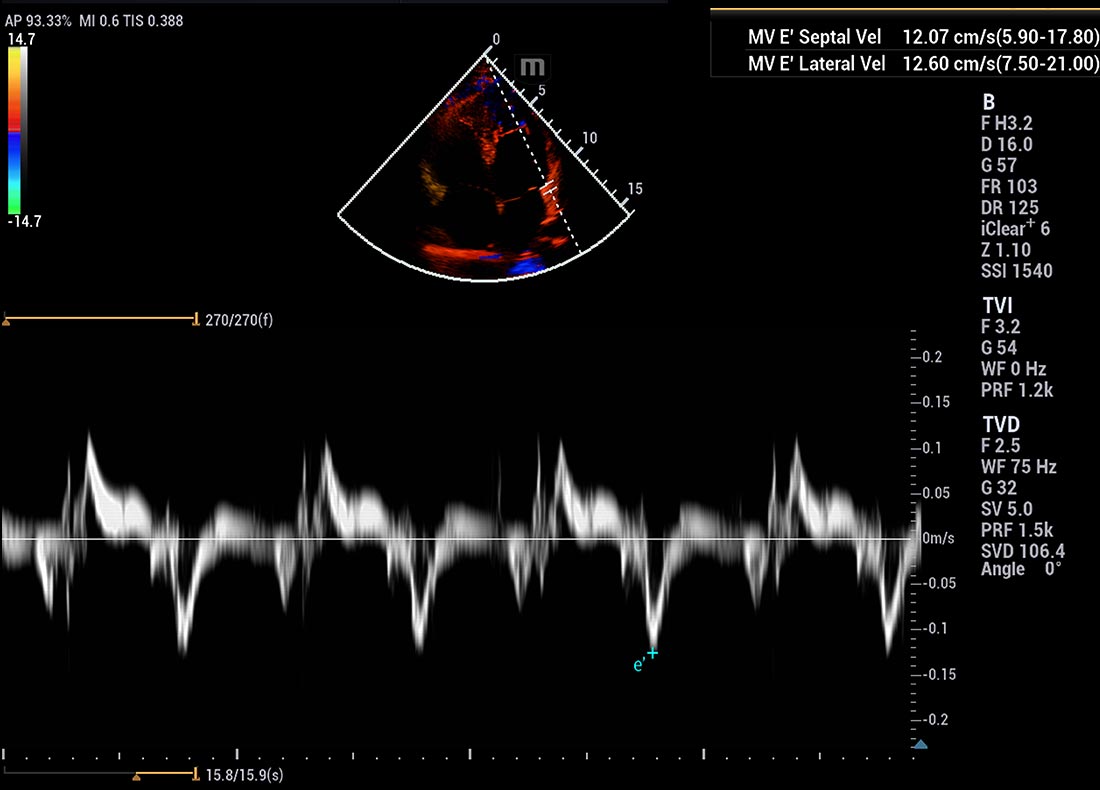The image size is (1100, 790).
Task: Click the SVD 106.4 parameter
Action: [1022, 551]
